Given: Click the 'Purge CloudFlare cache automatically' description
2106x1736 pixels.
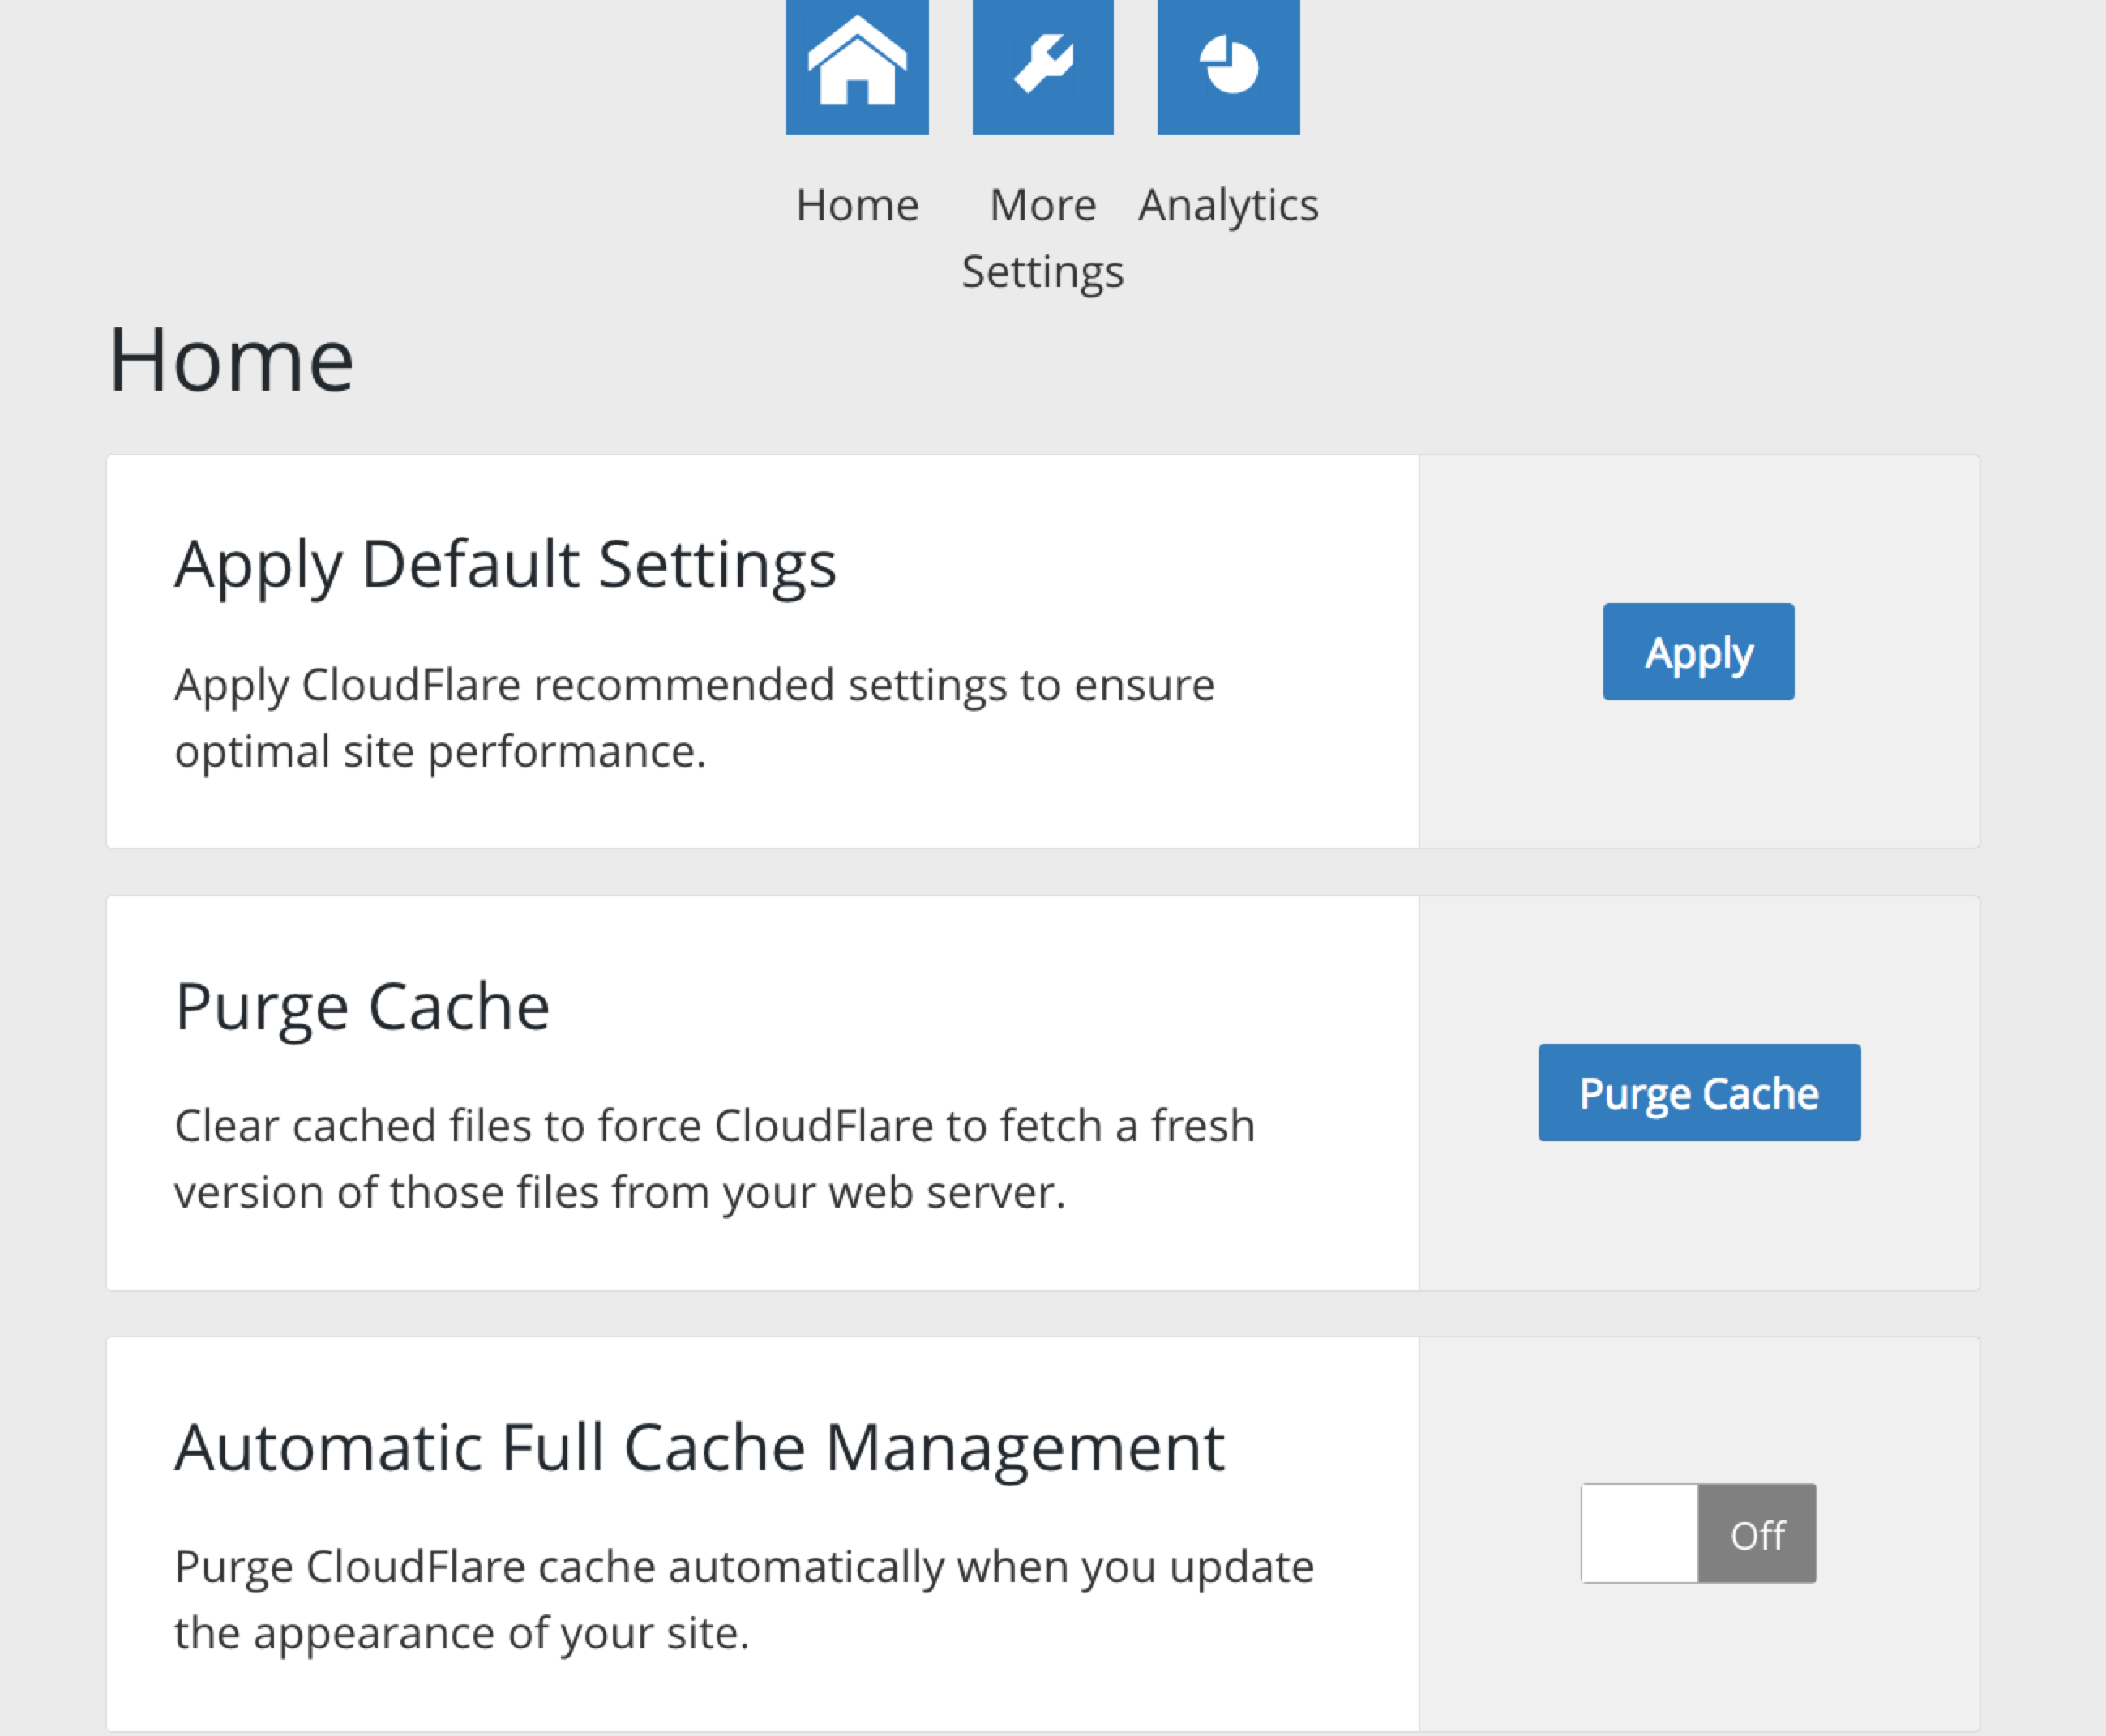Looking at the screenshot, I should click(744, 1600).
